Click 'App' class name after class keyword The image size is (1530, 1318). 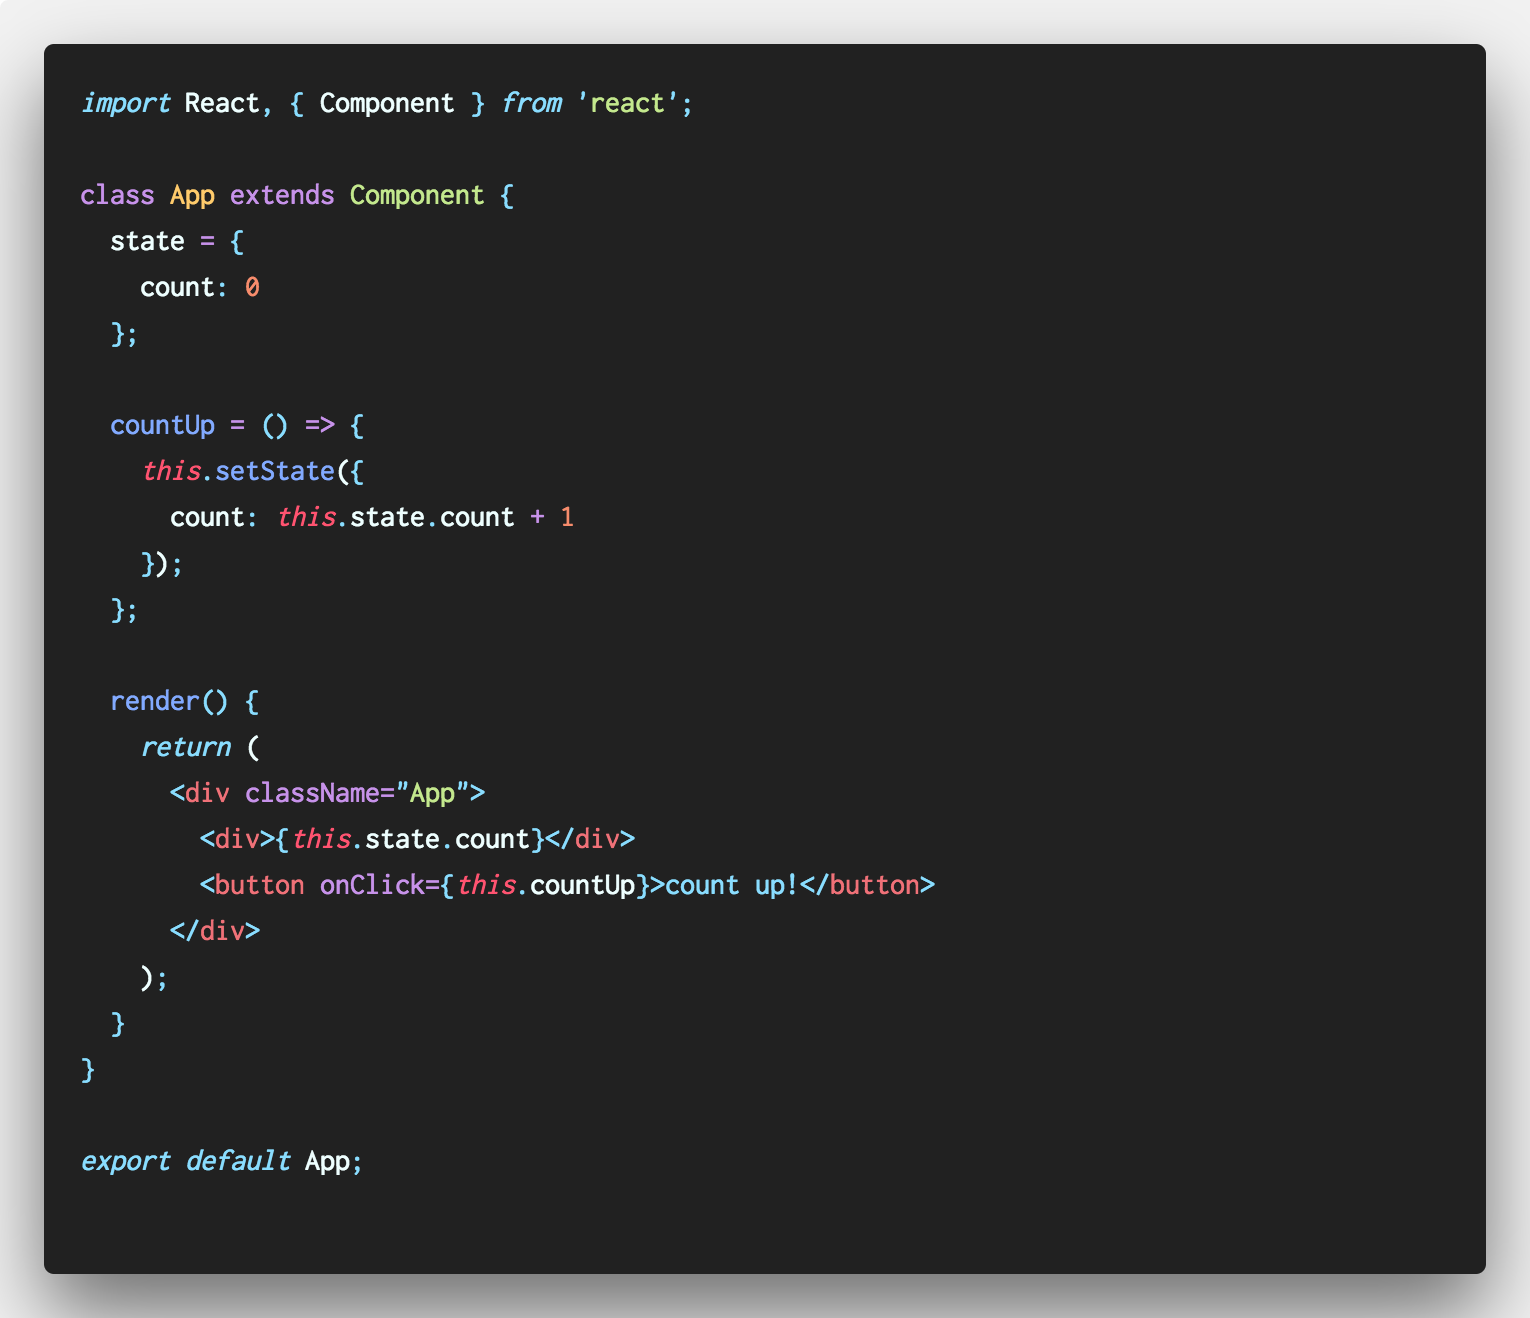(x=193, y=195)
